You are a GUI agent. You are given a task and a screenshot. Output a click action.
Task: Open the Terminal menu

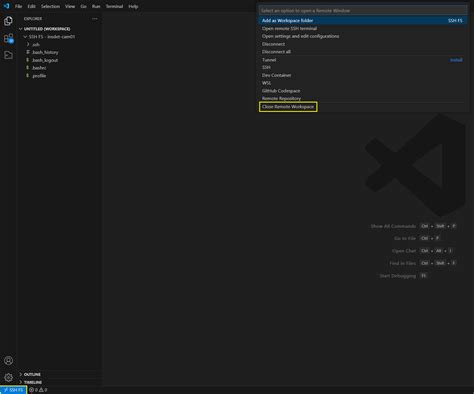point(114,6)
